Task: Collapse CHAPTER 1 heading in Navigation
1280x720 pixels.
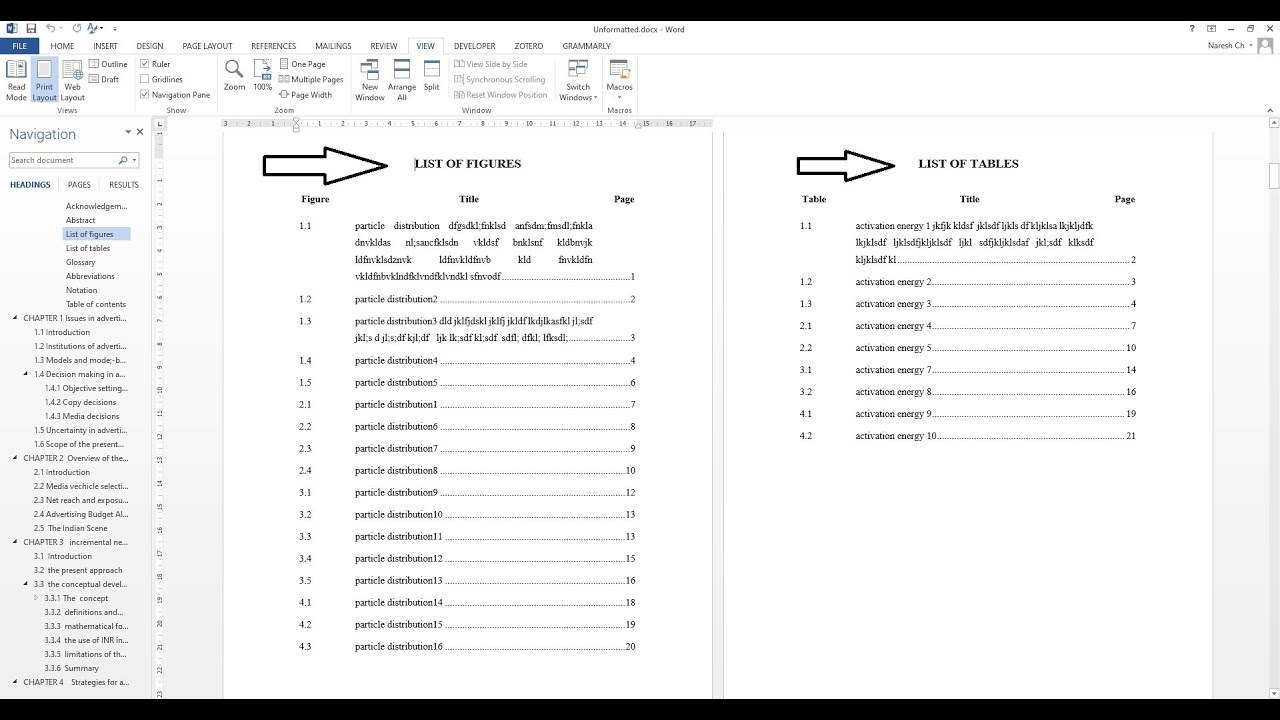Action: click(x=15, y=318)
